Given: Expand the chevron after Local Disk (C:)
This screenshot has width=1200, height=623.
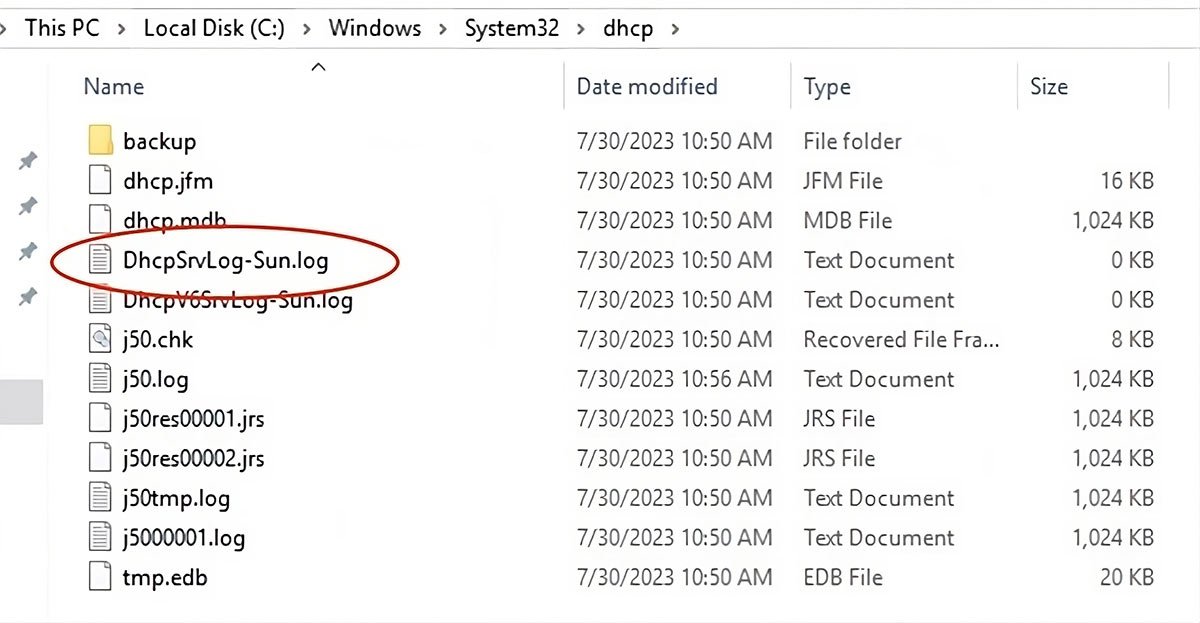Looking at the screenshot, I should pos(307,28).
